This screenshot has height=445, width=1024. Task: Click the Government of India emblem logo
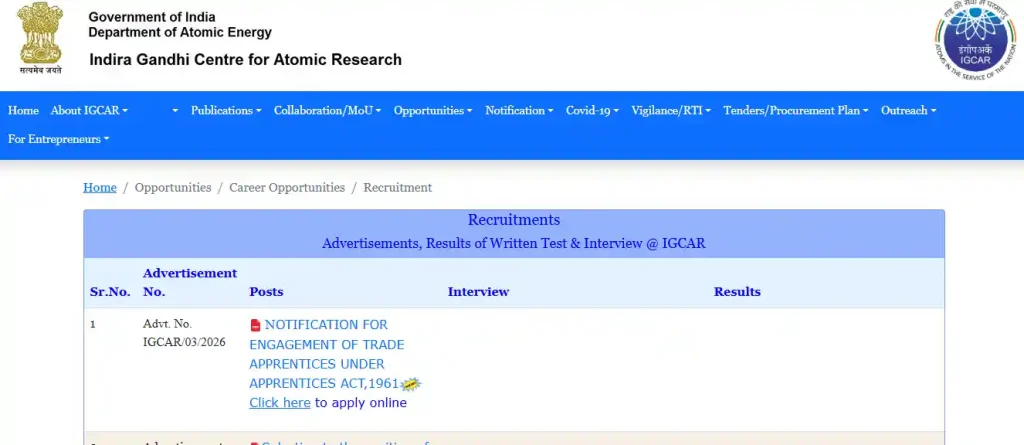[40, 39]
